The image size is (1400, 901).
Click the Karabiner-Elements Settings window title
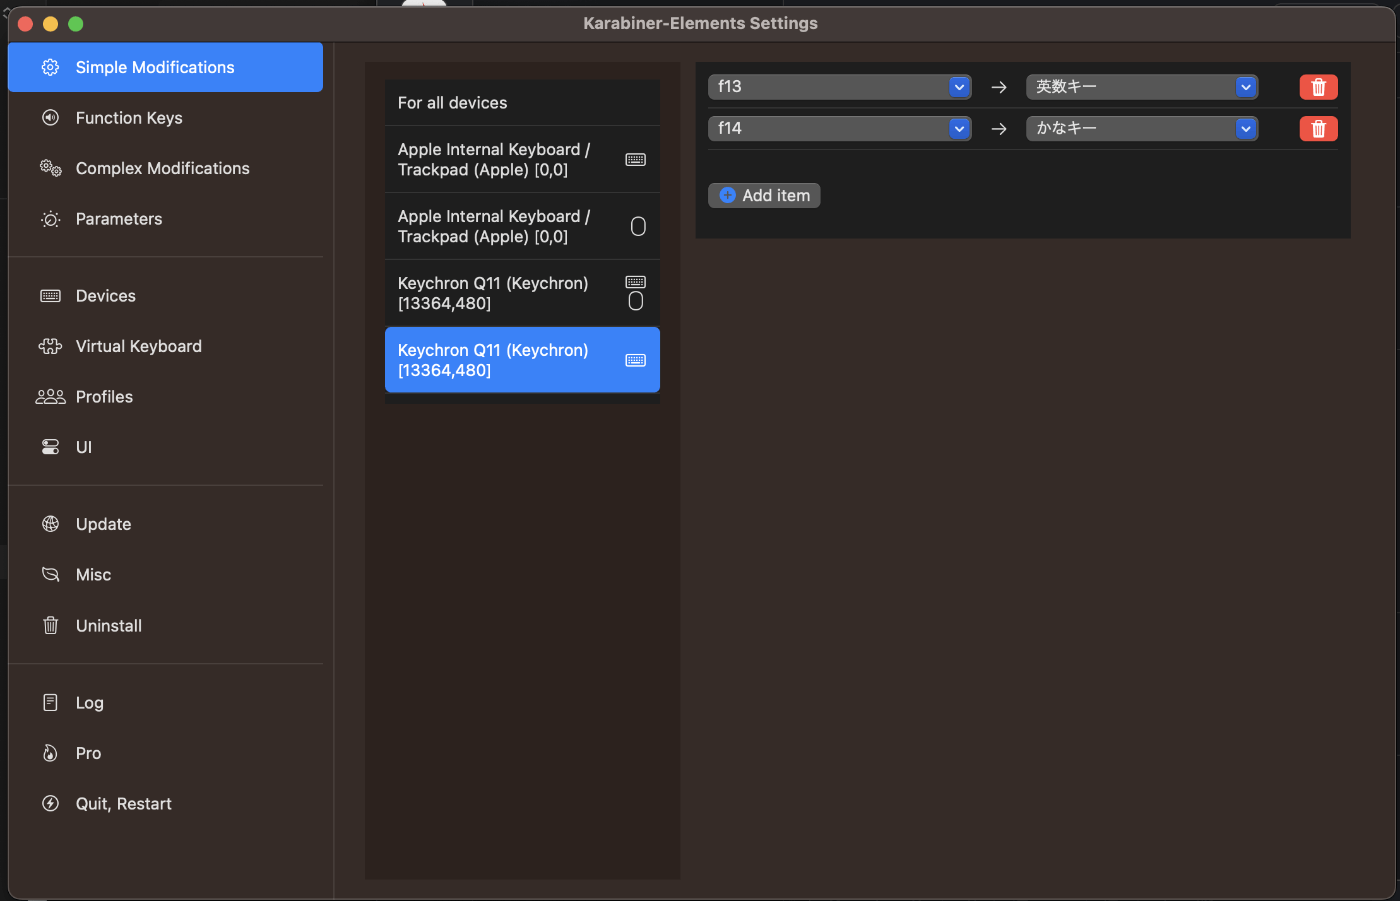click(700, 23)
